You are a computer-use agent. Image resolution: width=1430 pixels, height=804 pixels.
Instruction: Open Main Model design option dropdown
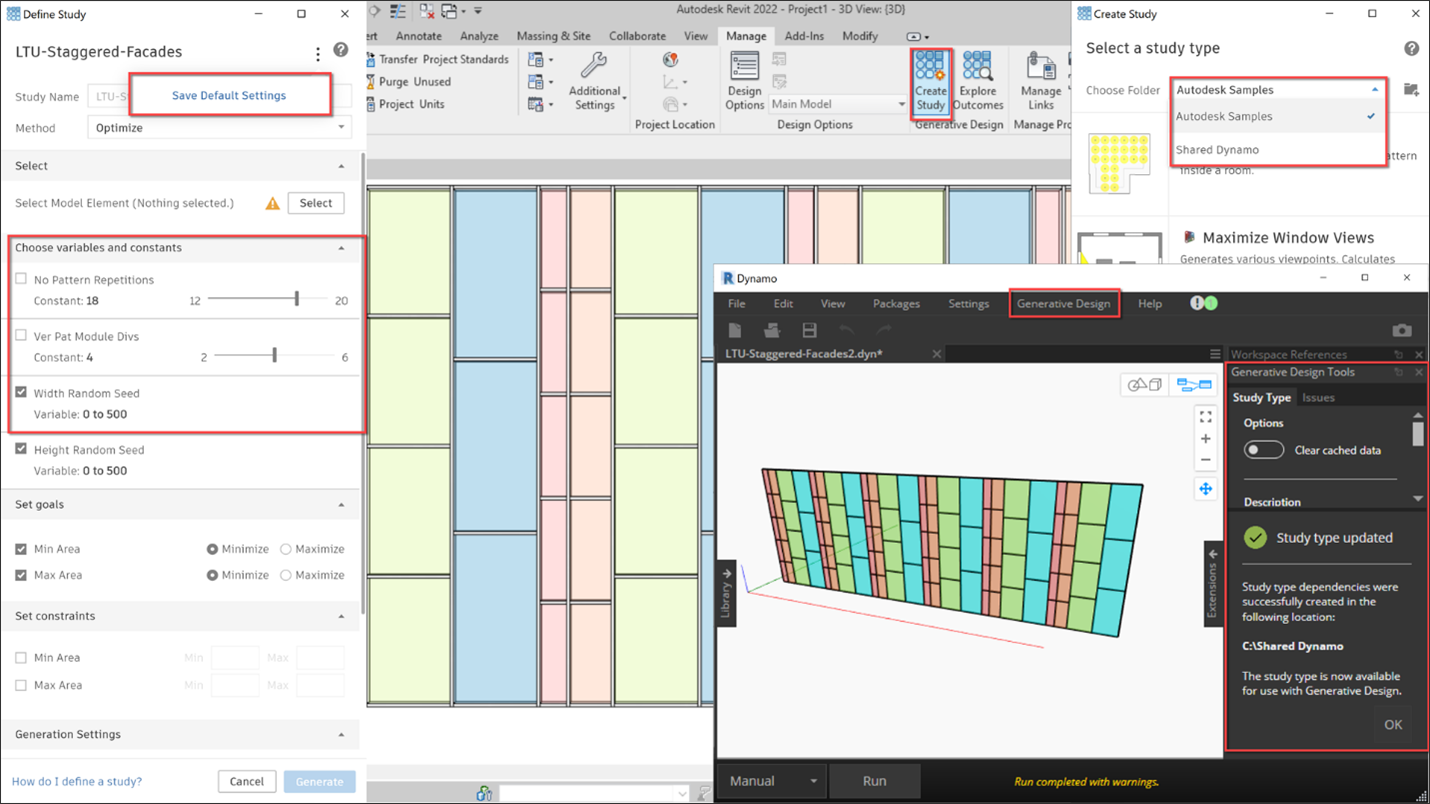[x=837, y=104]
